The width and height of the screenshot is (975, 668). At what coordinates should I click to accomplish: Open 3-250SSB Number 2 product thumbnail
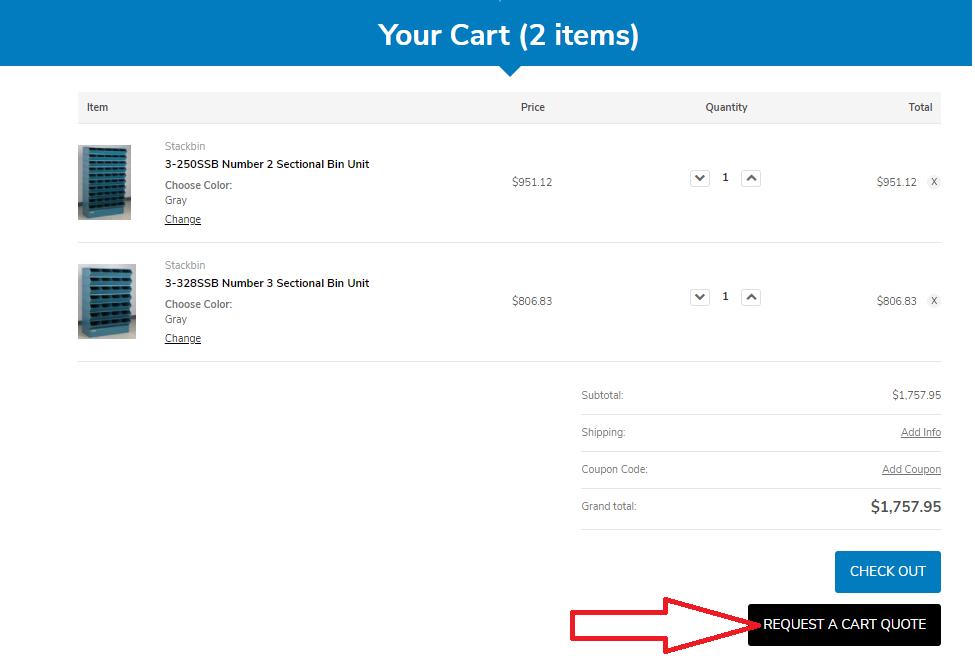[x=104, y=182]
